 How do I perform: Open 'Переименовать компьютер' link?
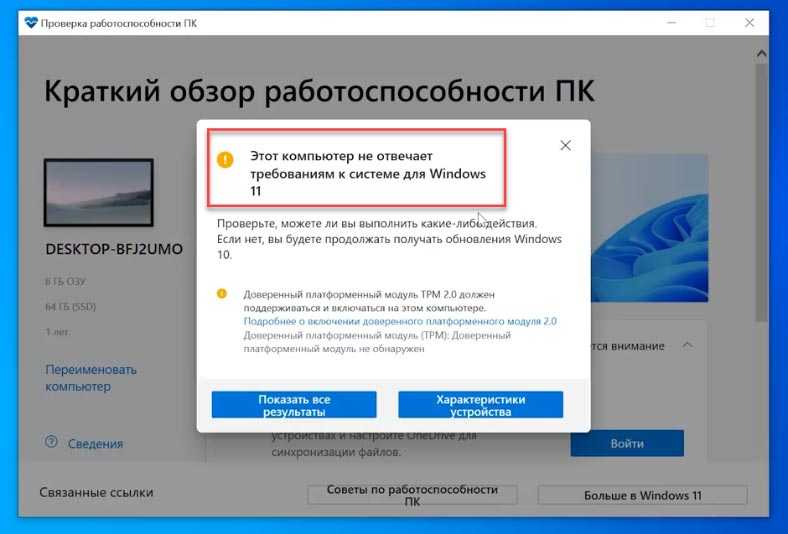(91, 378)
